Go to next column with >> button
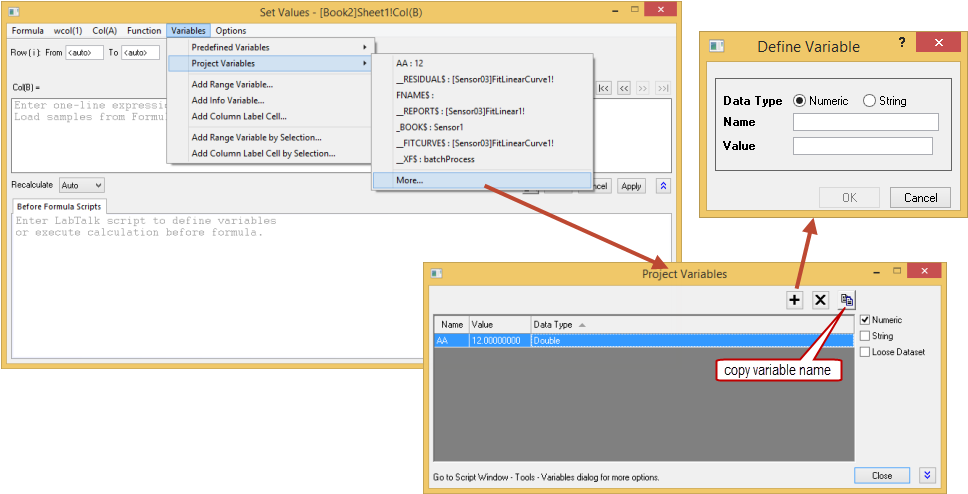This screenshot has height=494, width=968. tap(643, 88)
